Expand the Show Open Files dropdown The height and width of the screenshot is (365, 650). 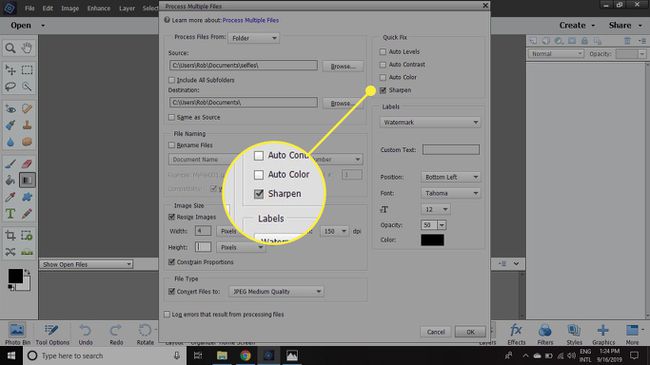tap(86, 264)
